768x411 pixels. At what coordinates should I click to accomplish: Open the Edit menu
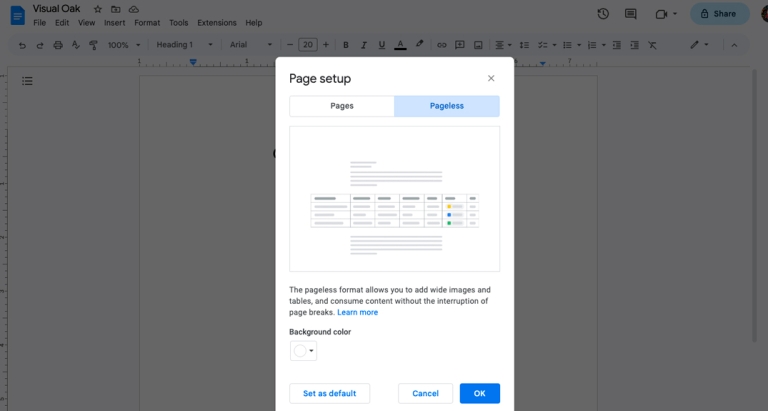(62, 23)
